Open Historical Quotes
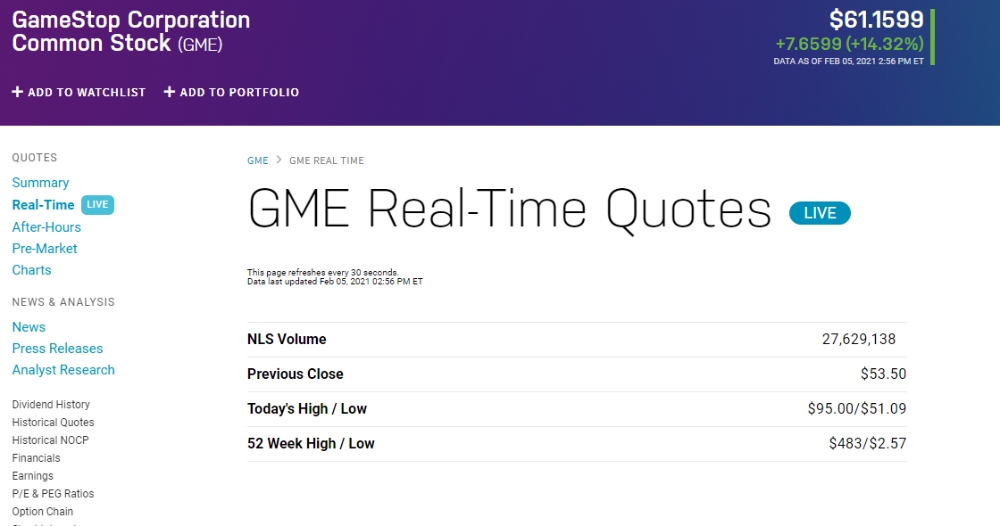 pos(53,423)
